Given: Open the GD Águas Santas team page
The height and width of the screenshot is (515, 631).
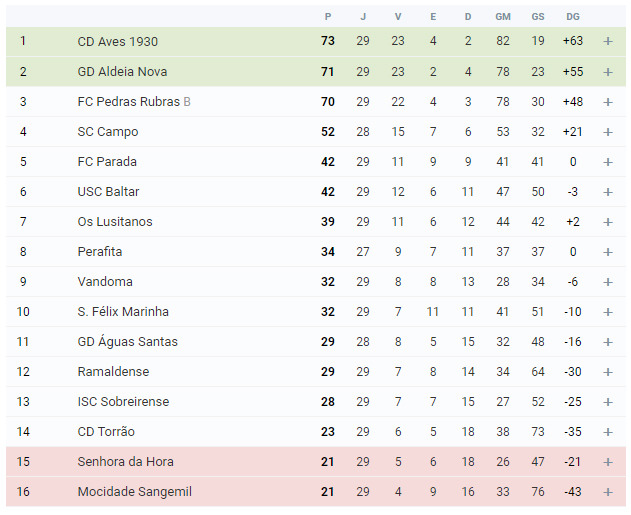Looking at the screenshot, I should (x=127, y=341).
